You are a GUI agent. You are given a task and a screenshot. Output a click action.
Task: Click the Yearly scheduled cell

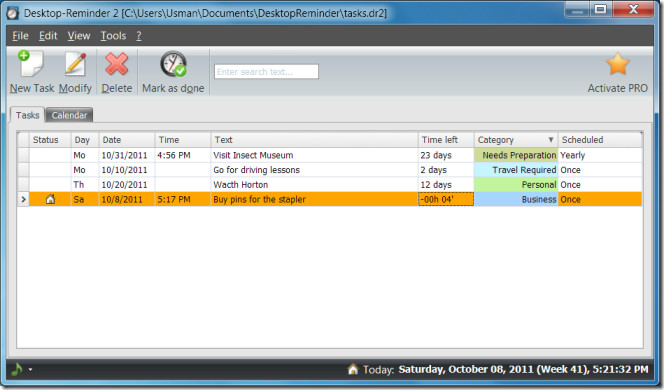tap(600, 155)
